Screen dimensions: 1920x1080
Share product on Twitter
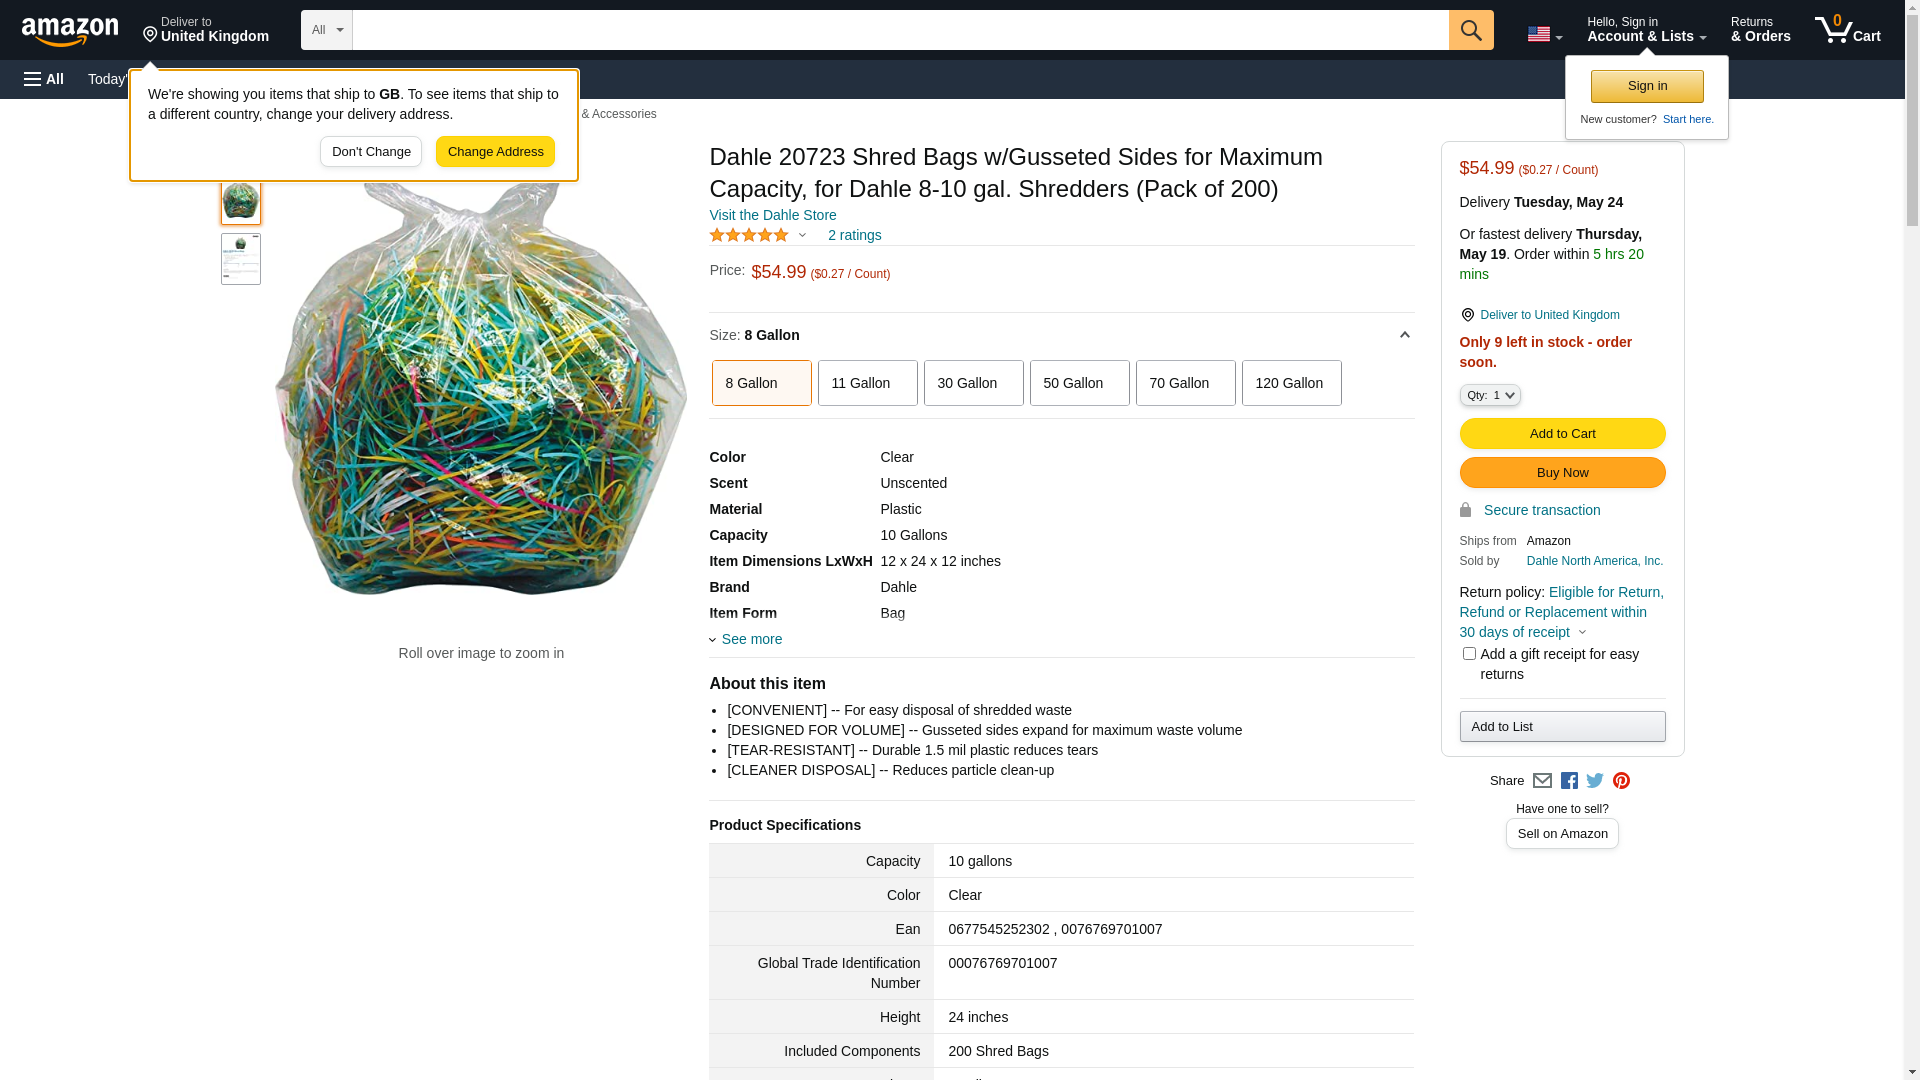[1595, 781]
